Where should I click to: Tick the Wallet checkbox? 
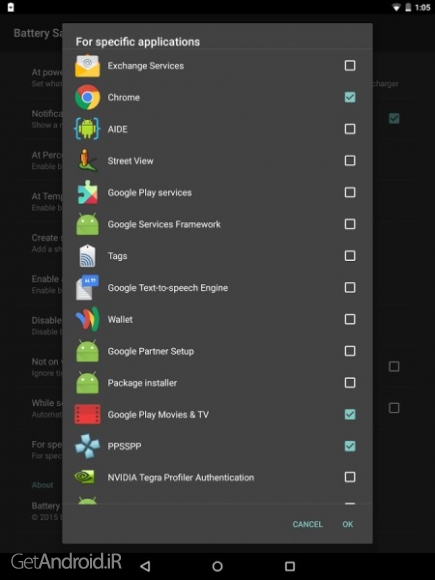(x=350, y=319)
